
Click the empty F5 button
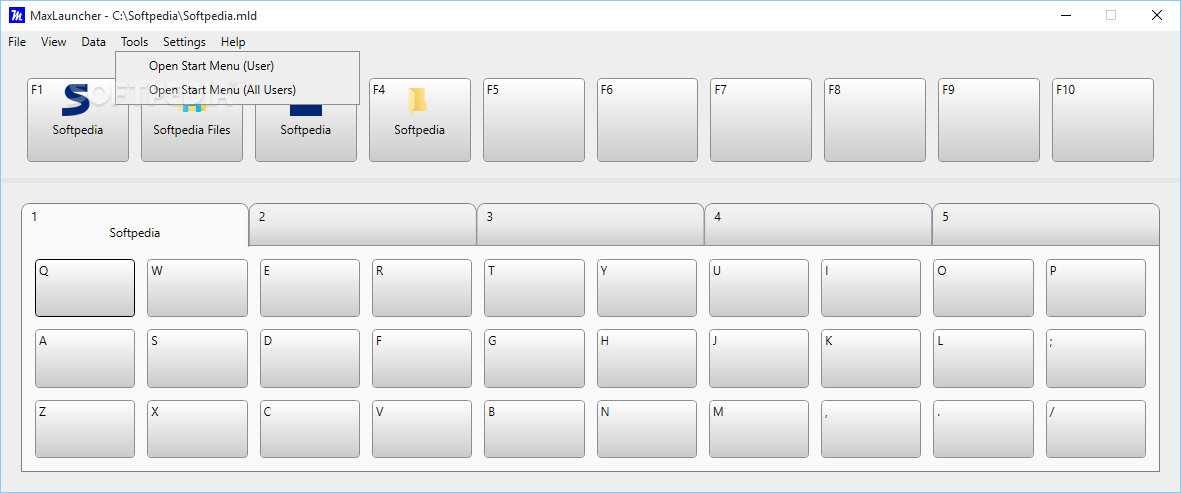point(534,120)
